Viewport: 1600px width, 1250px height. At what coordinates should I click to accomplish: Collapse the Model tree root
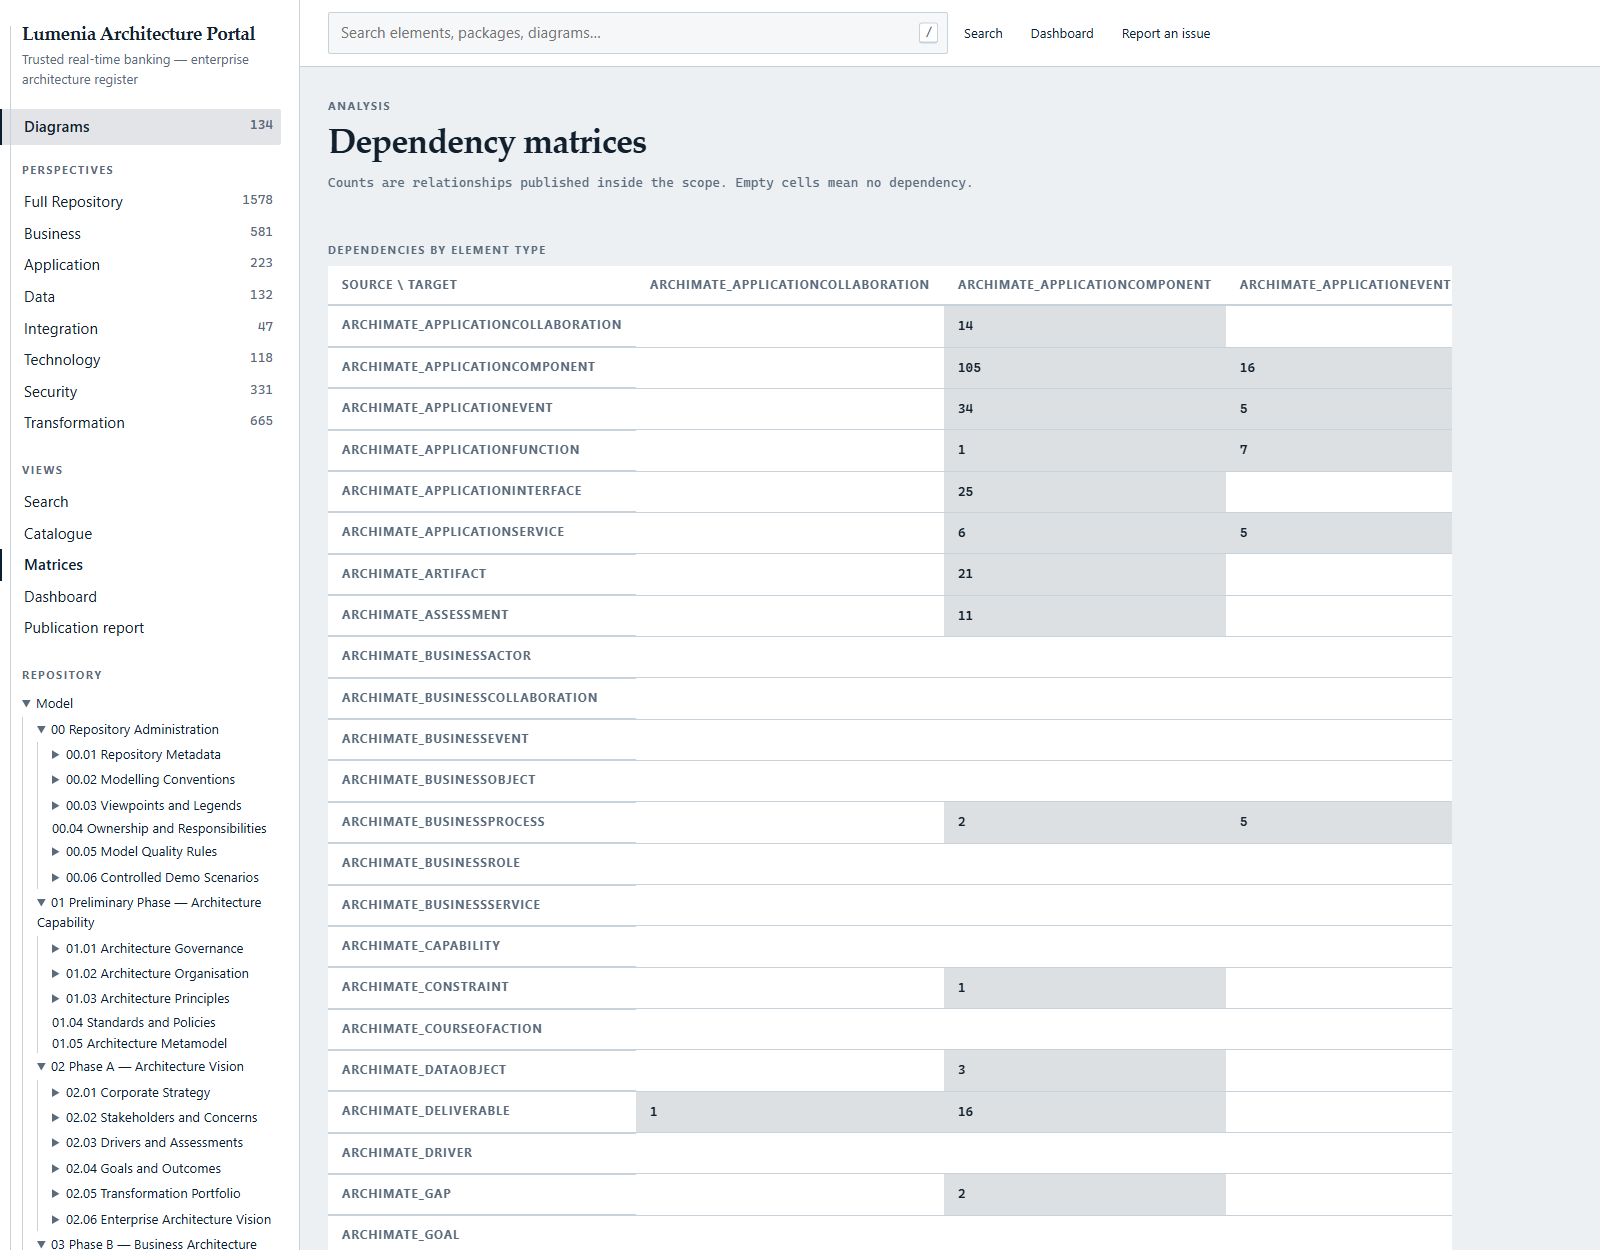(x=27, y=704)
